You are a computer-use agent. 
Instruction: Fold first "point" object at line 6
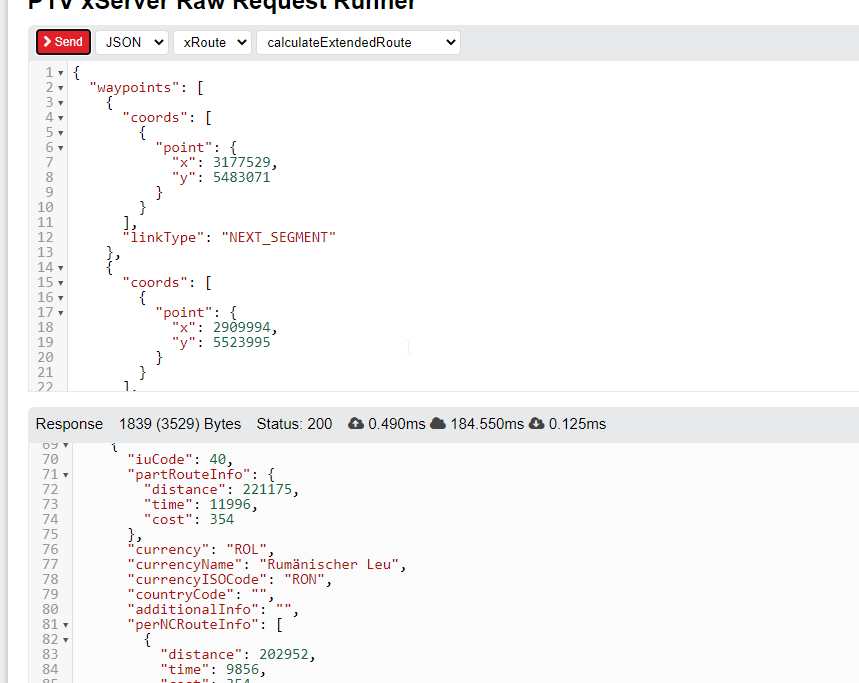tap(61, 148)
